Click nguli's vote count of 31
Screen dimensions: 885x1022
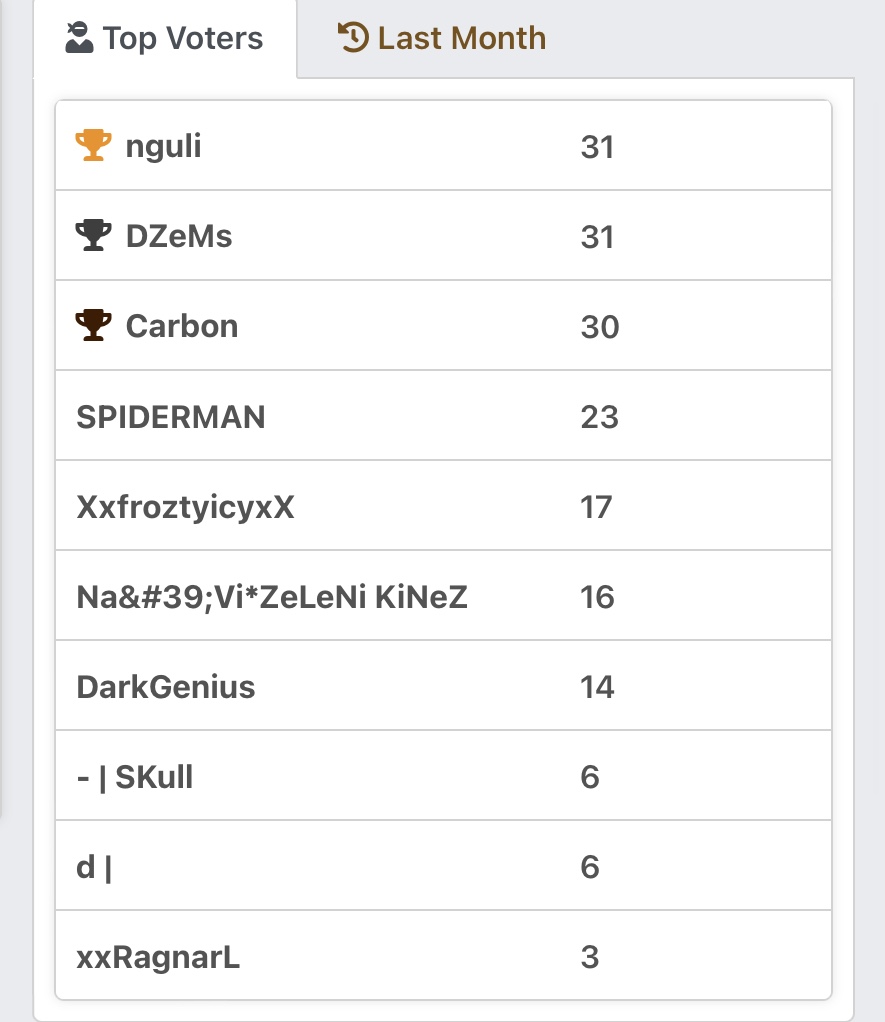tap(597, 147)
